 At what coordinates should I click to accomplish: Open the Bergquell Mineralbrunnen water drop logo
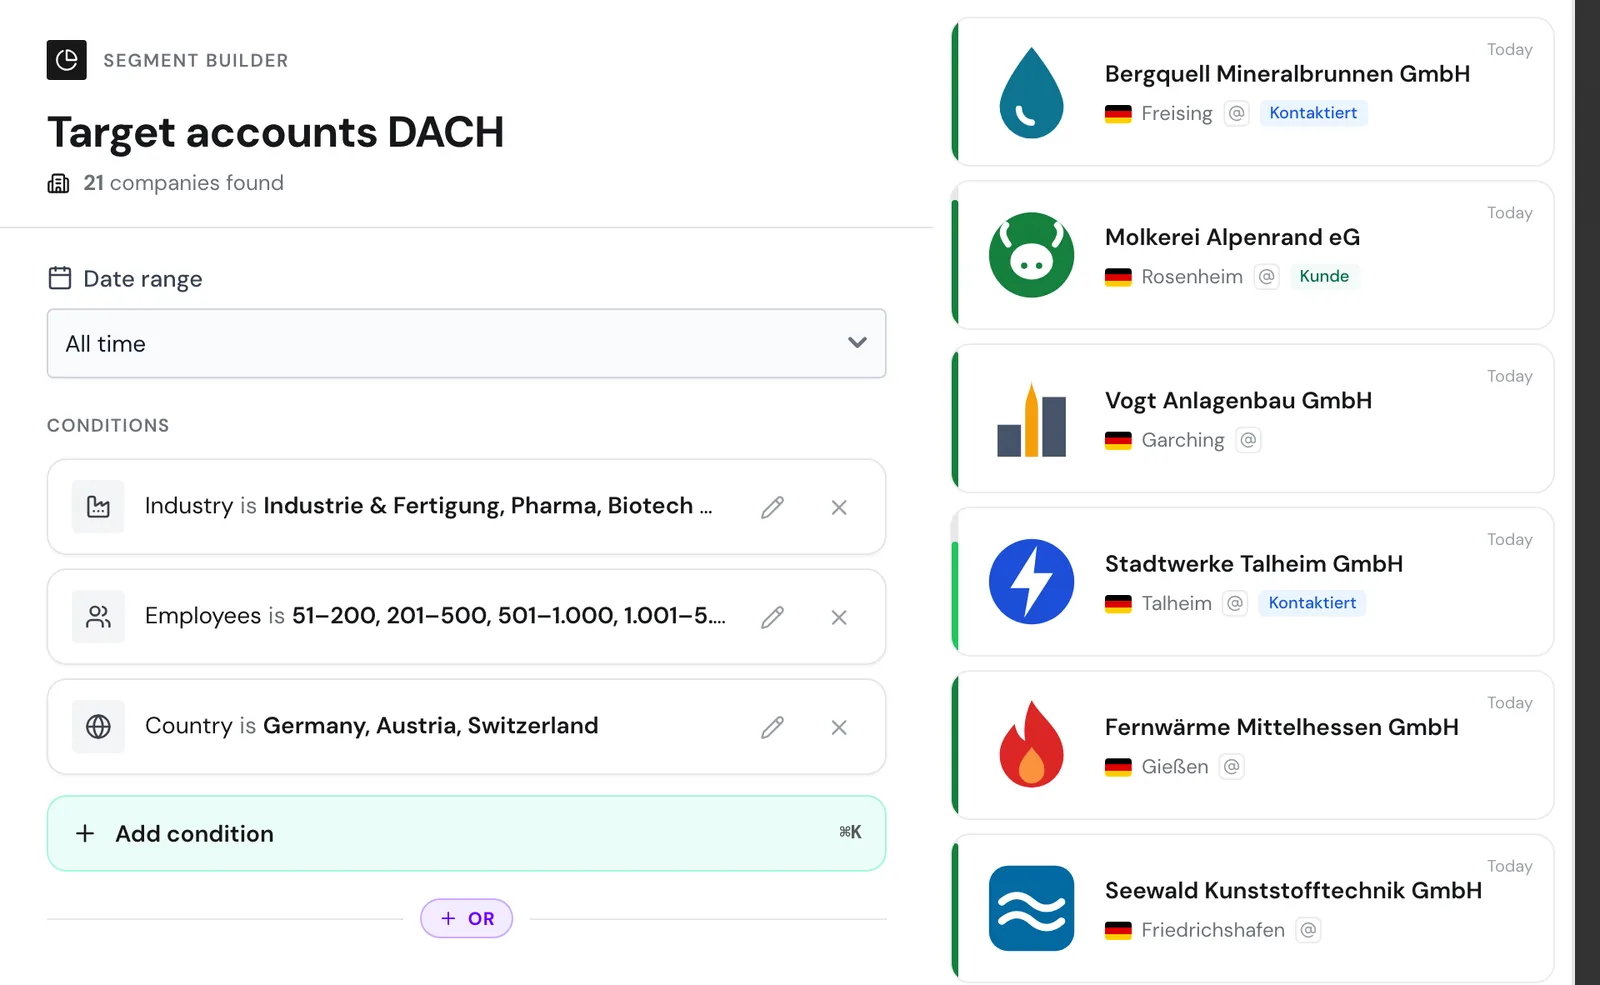point(1031,92)
